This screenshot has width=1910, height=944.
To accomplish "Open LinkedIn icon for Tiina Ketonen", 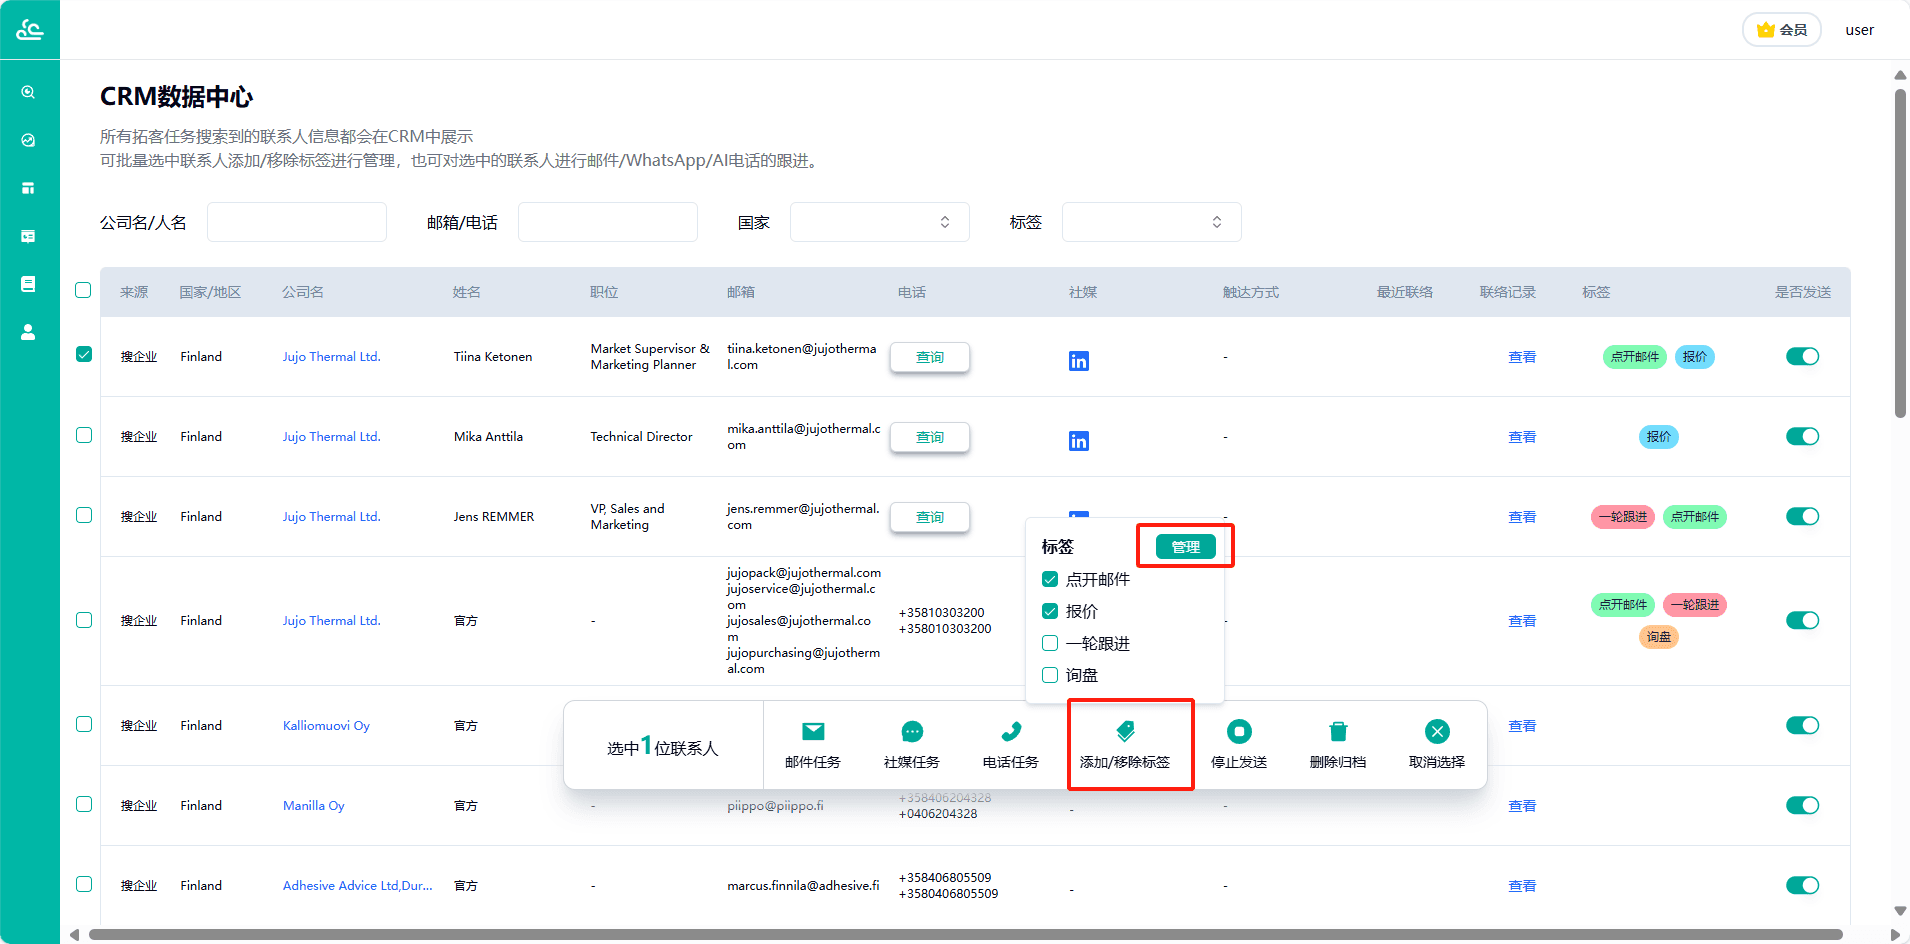I will 1079,361.
